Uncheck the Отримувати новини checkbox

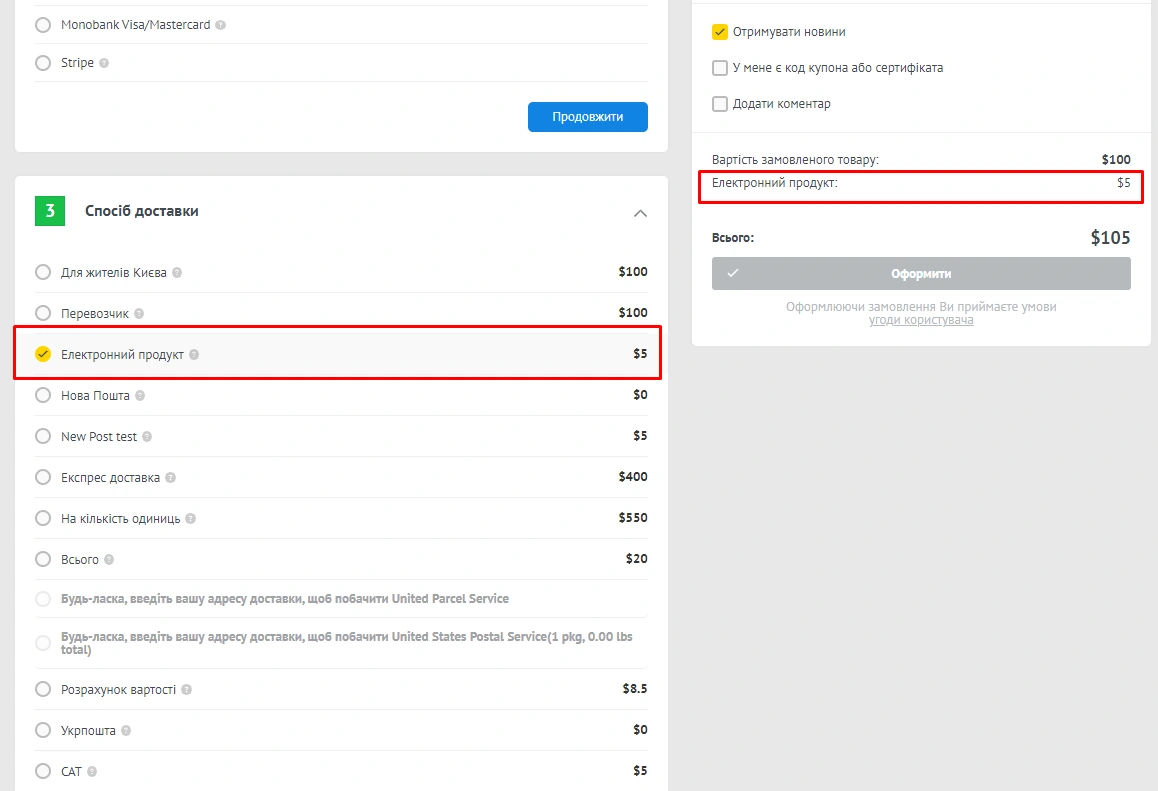click(720, 32)
